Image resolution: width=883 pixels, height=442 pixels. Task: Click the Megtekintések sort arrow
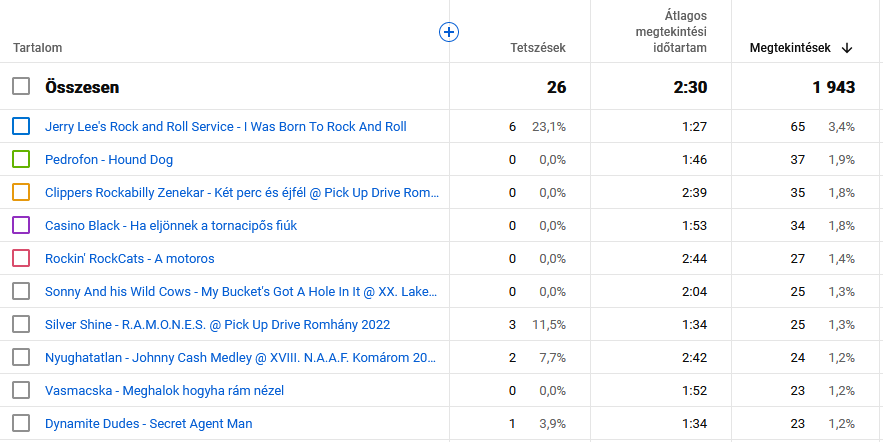(x=846, y=48)
